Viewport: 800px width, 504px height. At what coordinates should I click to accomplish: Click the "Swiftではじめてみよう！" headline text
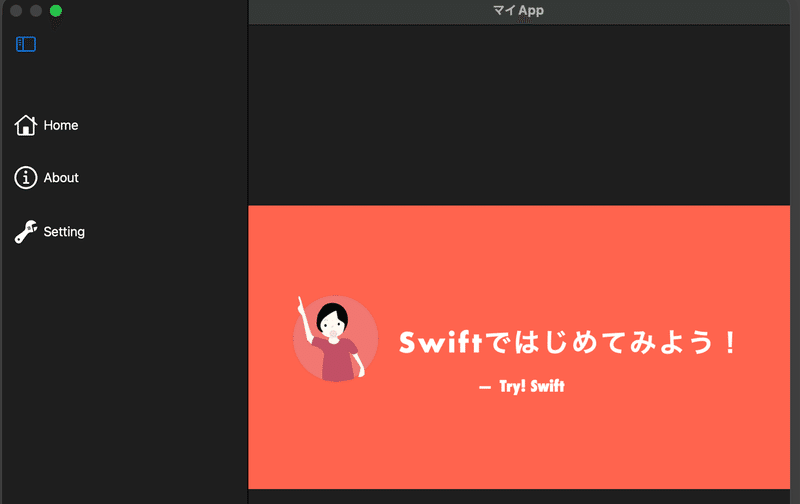tap(568, 342)
